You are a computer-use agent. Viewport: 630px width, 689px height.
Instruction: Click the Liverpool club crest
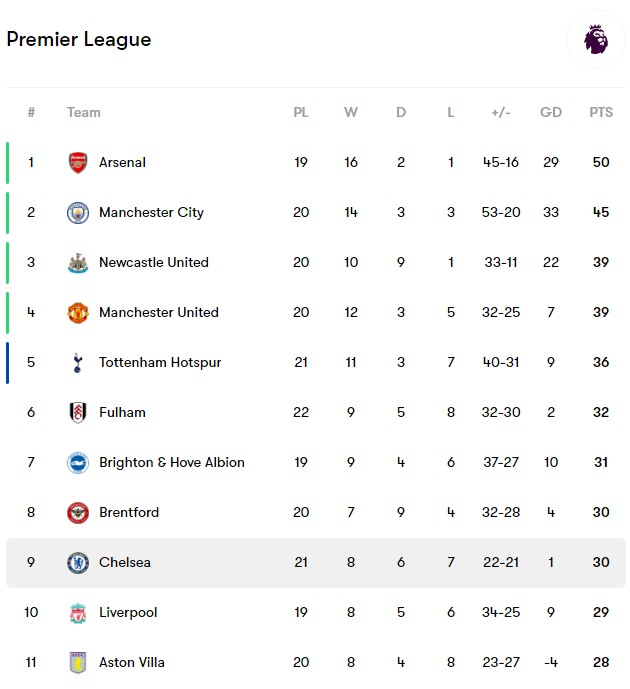(78, 613)
